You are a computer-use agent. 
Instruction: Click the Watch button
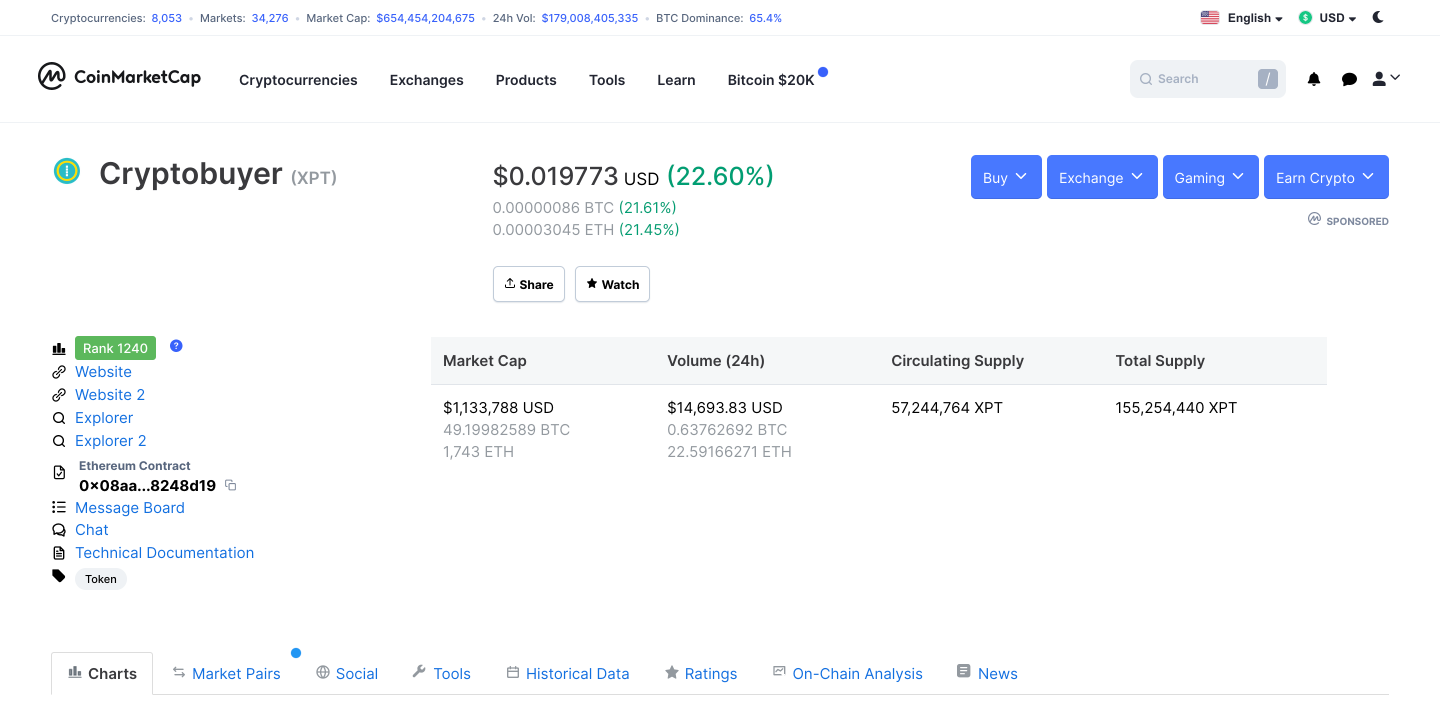[x=613, y=284]
